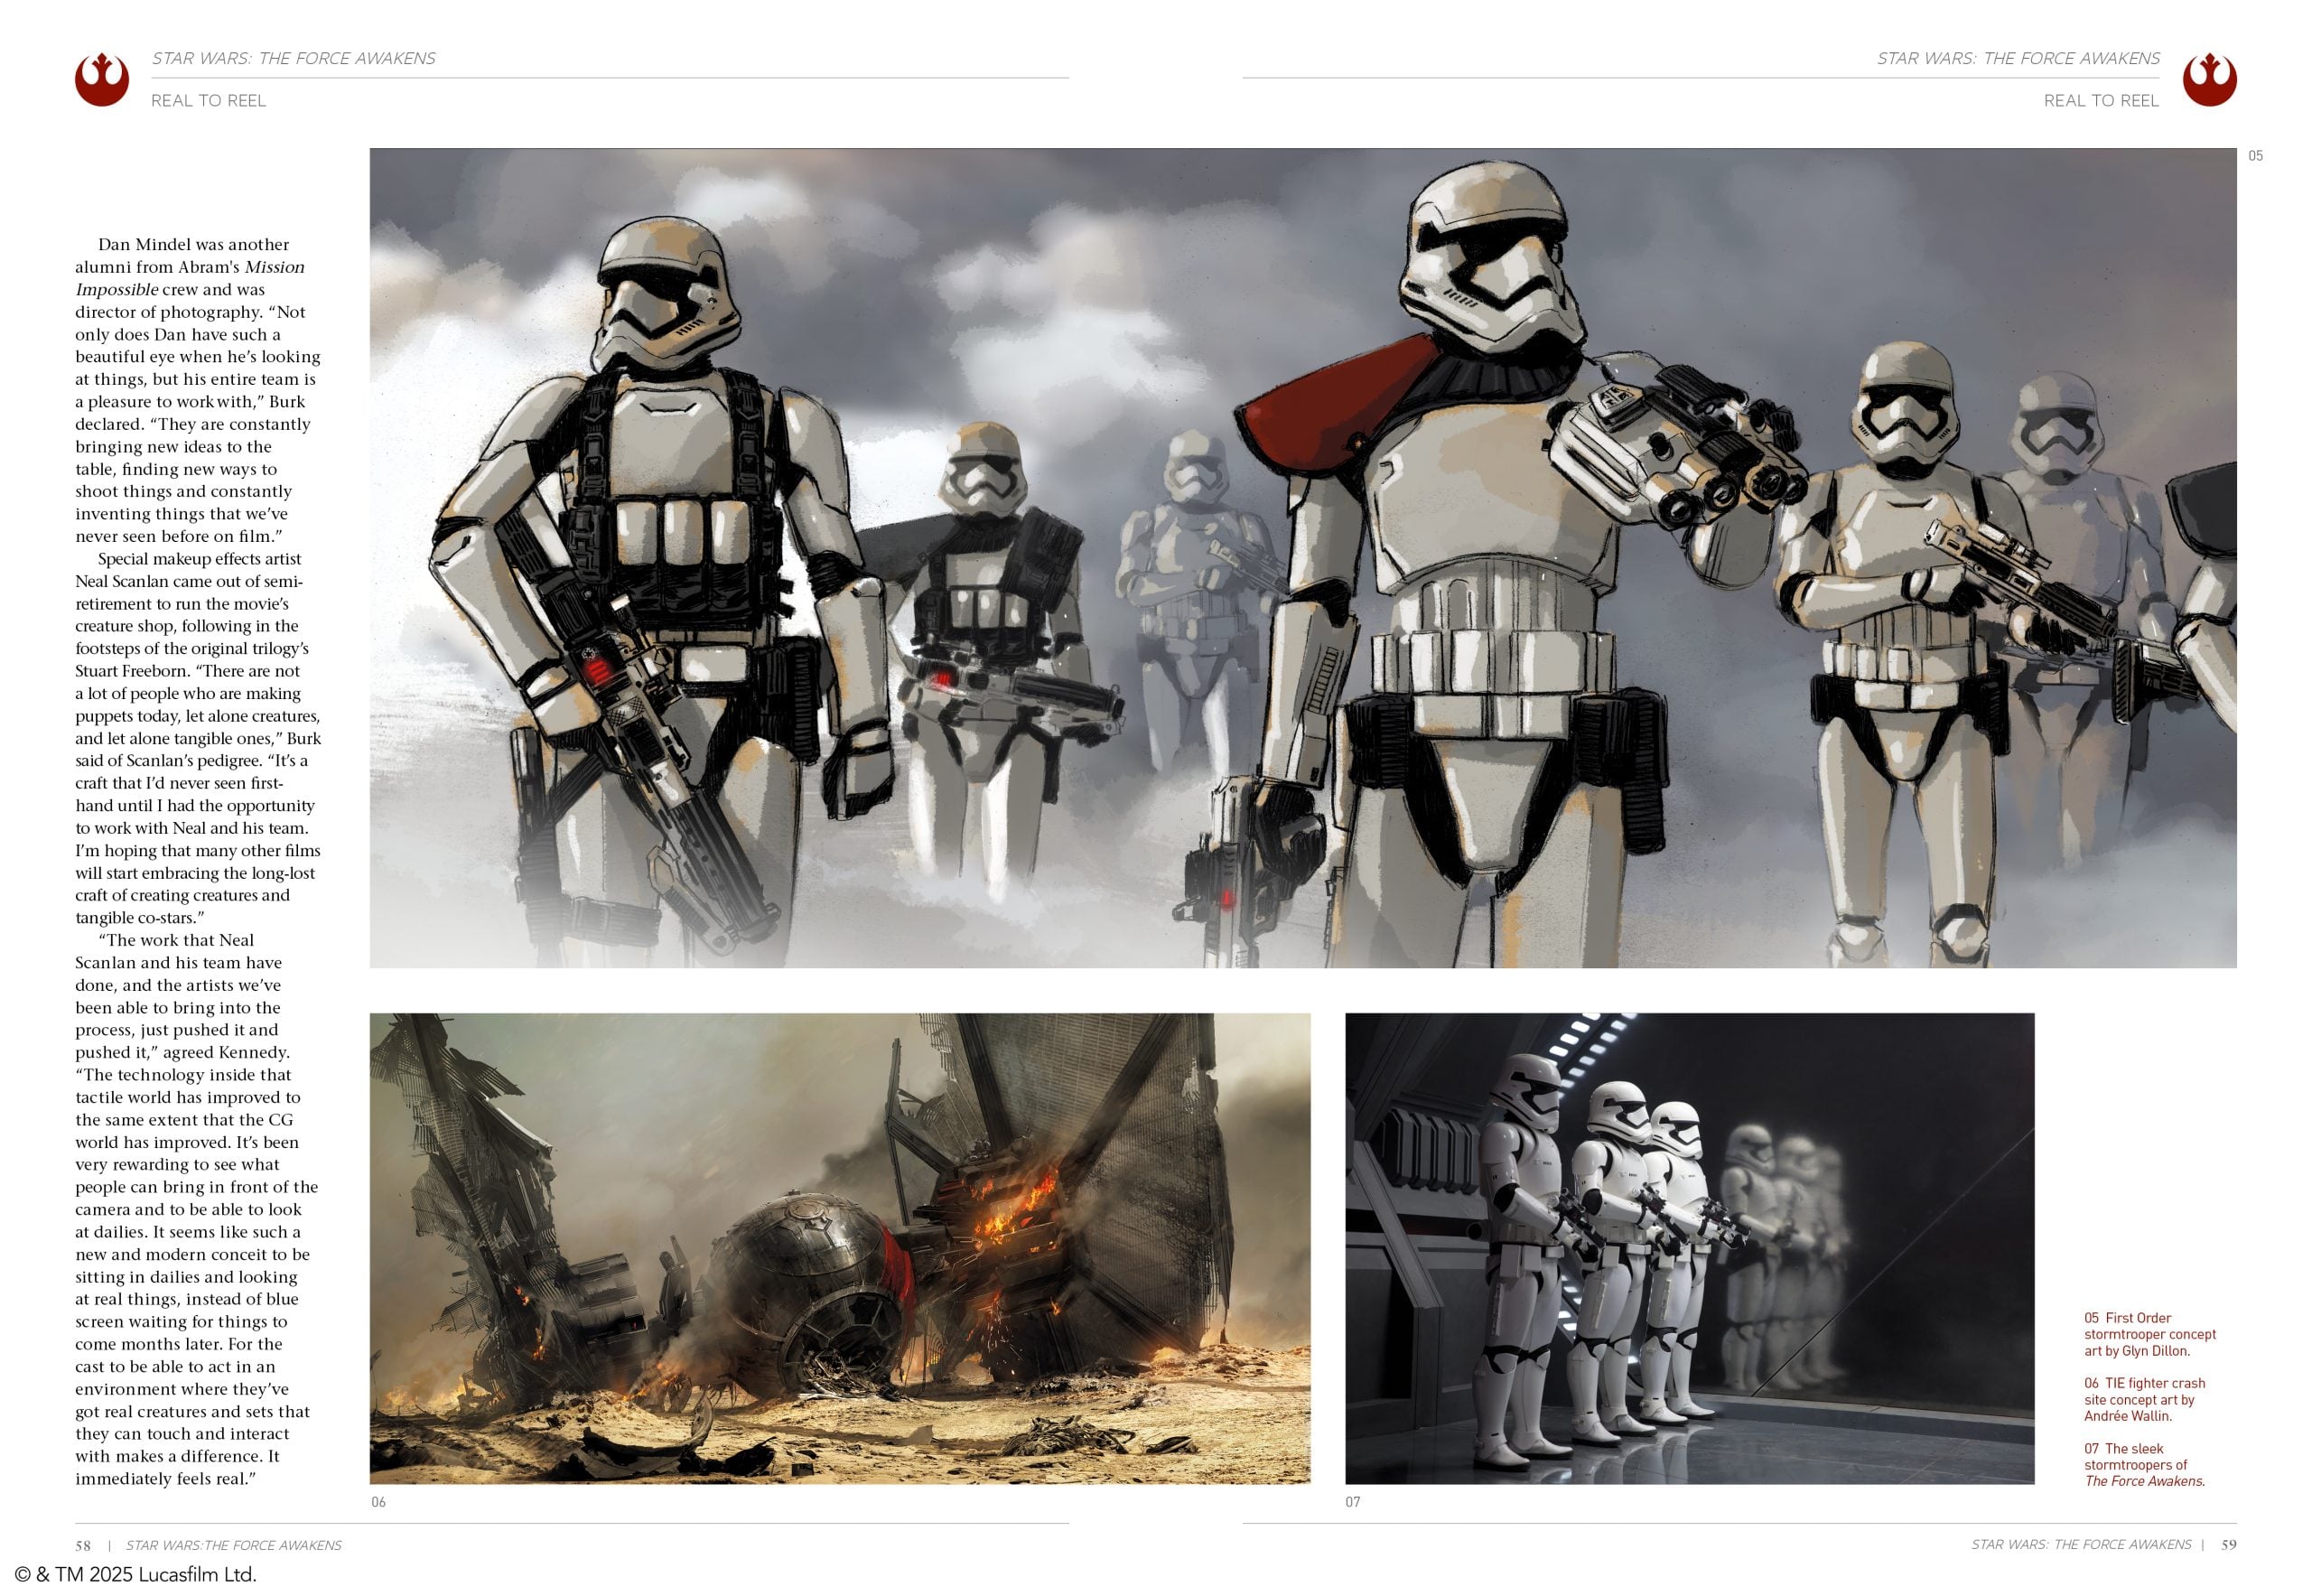Open the TIE fighter crash site image
The width and height of the screenshot is (2312, 1596).
click(839, 1248)
